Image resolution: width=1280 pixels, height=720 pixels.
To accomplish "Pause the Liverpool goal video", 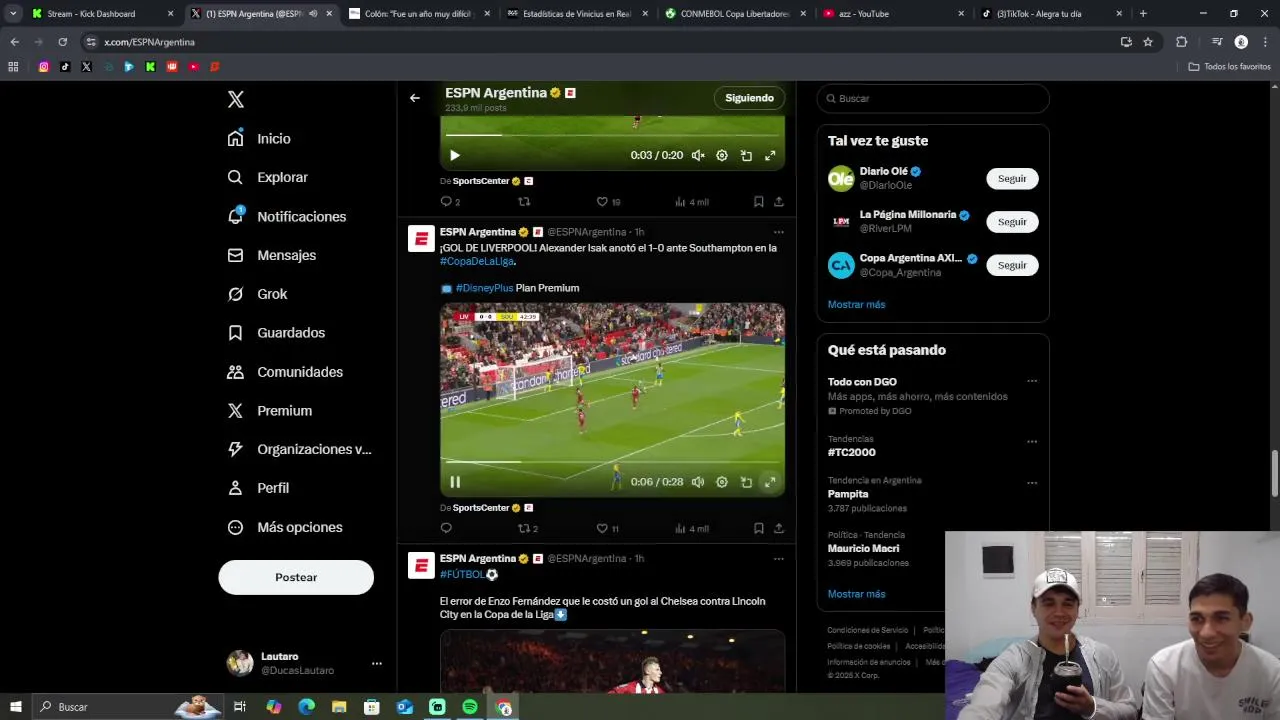I will [x=455, y=482].
